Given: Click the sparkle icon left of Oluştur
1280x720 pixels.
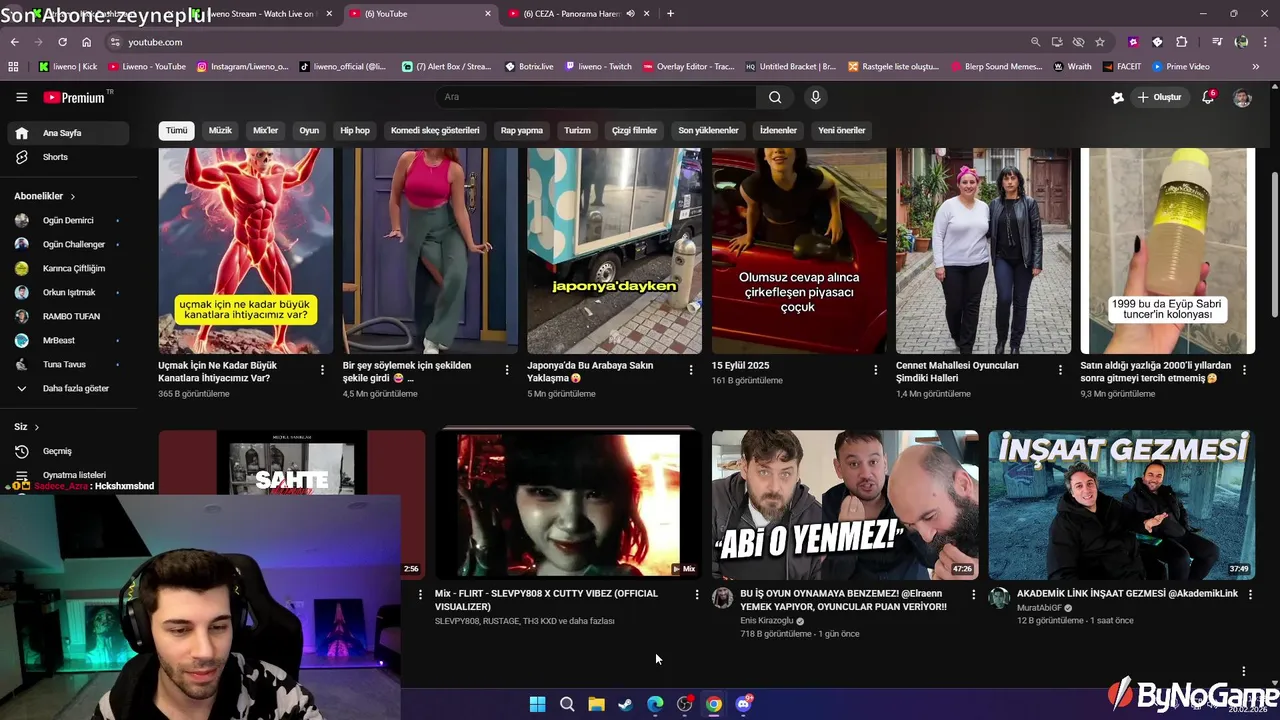Looking at the screenshot, I should click(1117, 97).
